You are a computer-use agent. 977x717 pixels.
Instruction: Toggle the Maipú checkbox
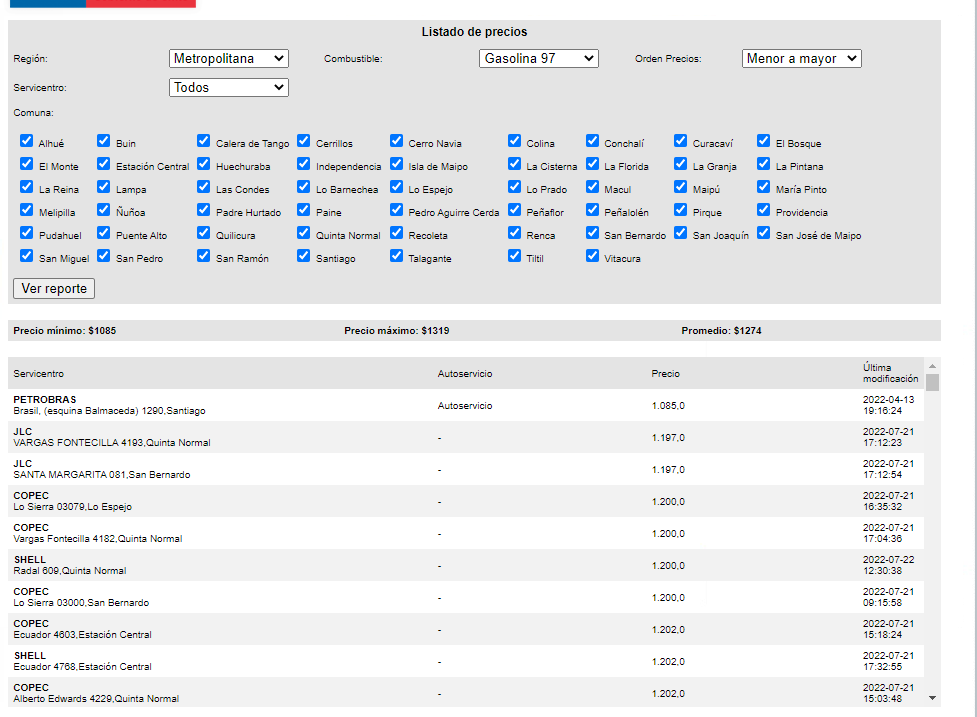pyautogui.click(x=681, y=187)
